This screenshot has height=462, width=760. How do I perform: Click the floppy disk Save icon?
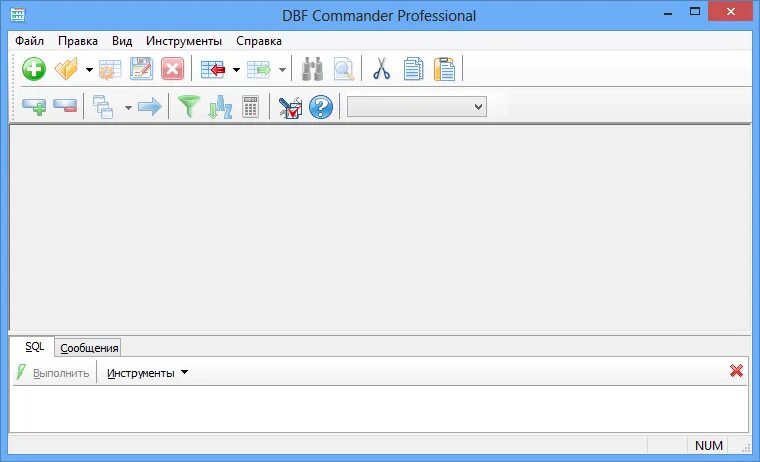click(x=142, y=69)
